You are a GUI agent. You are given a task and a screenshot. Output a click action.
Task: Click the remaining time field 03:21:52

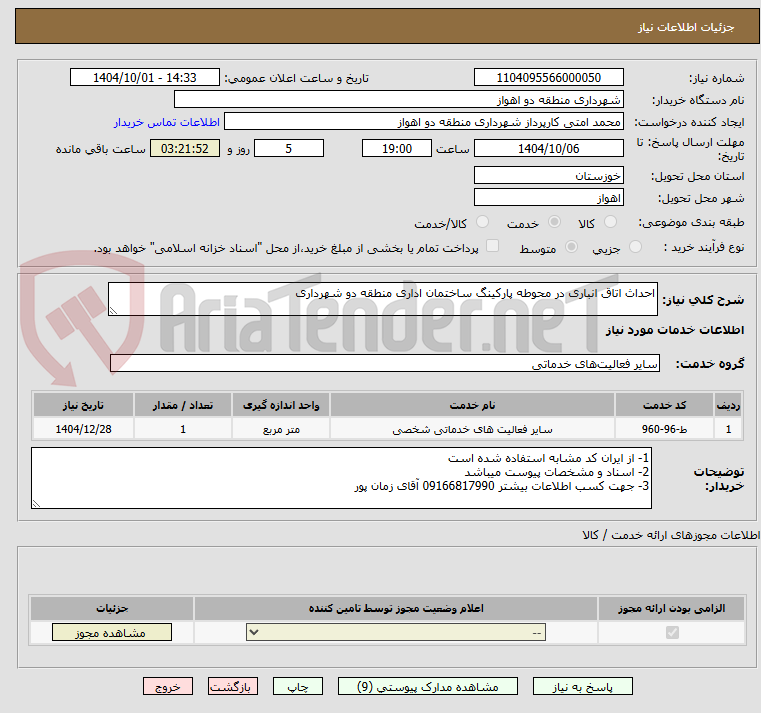(x=184, y=149)
